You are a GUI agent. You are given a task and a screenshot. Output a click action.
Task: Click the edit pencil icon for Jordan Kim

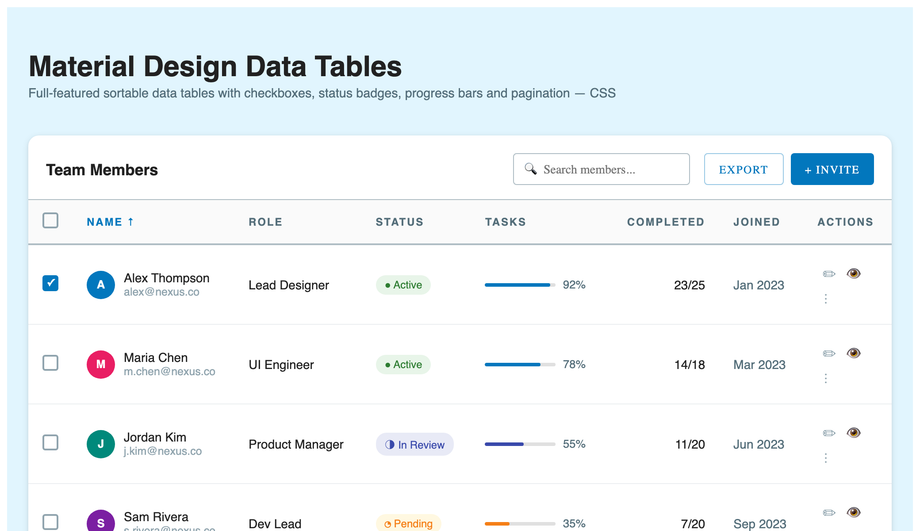coord(828,433)
